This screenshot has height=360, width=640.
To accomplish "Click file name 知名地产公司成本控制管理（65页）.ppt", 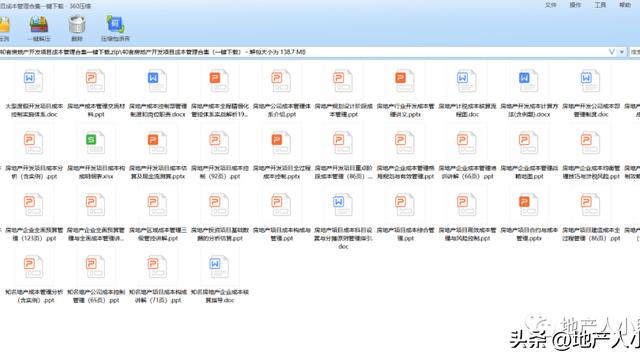I will [x=96, y=296].
